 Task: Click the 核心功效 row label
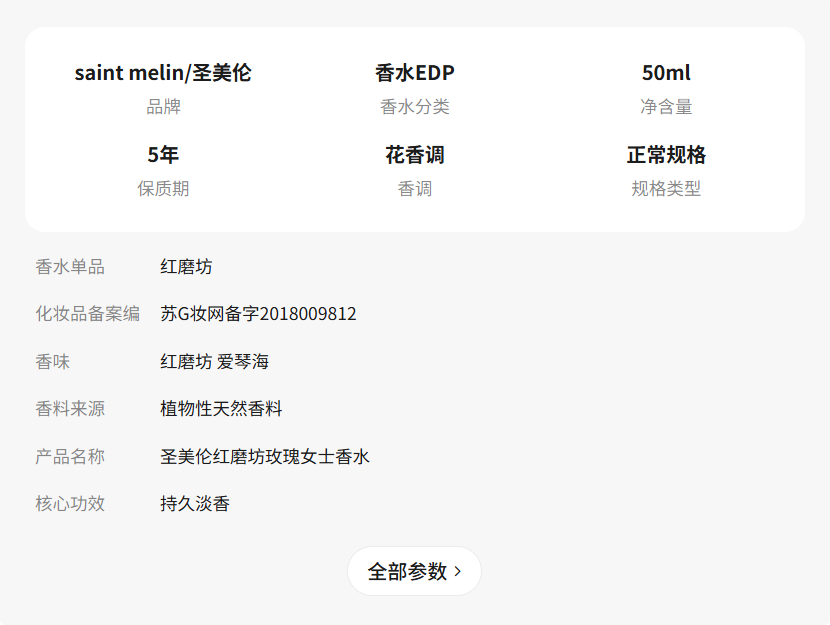tap(70, 504)
